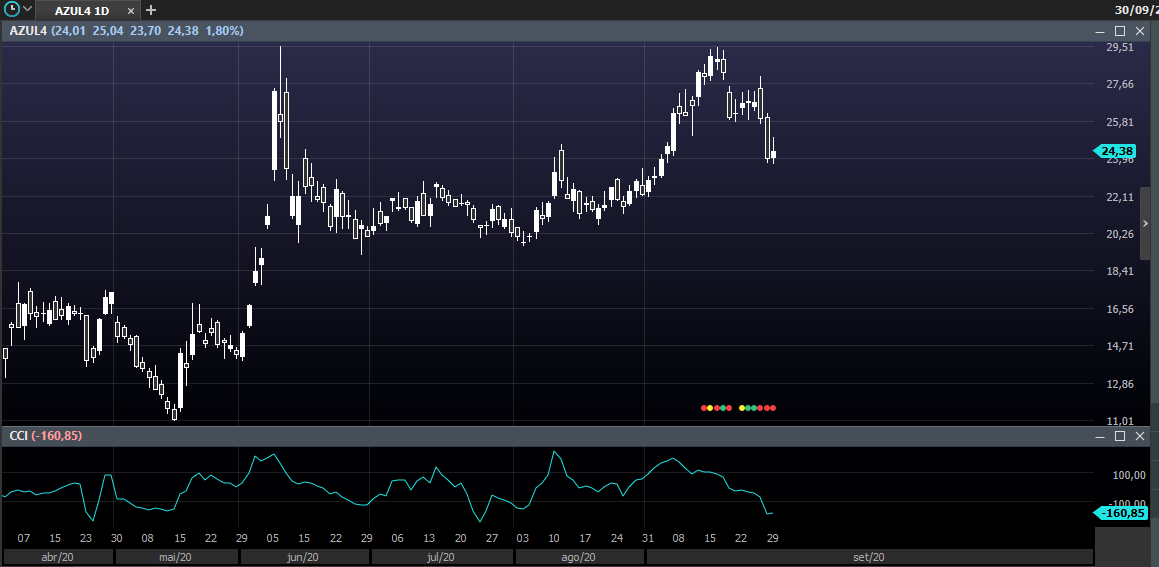Click the clock icon in the tab bar
1159x567 pixels.
click(13, 9)
